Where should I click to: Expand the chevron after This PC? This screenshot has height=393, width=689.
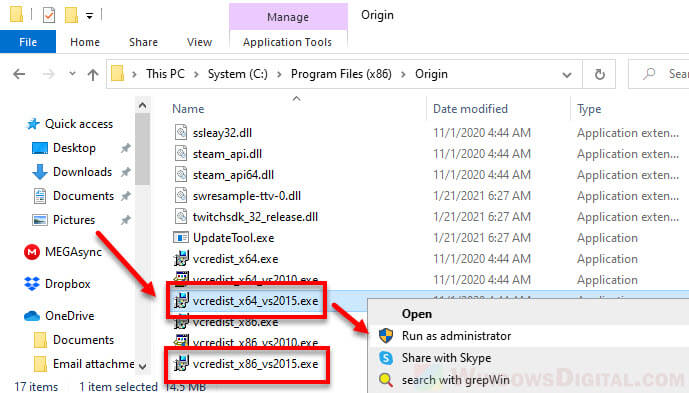coord(196,74)
